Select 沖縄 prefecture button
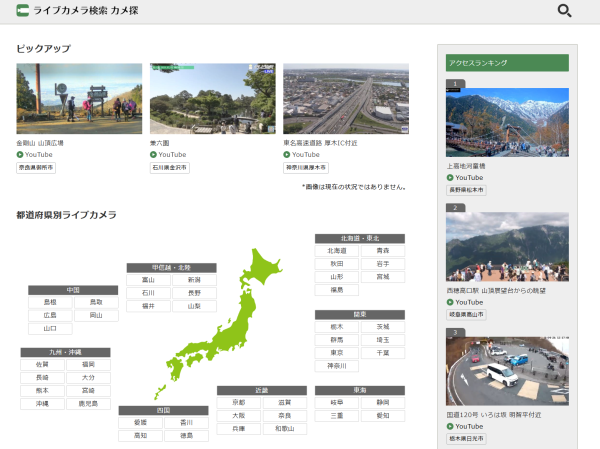 click(x=42, y=404)
